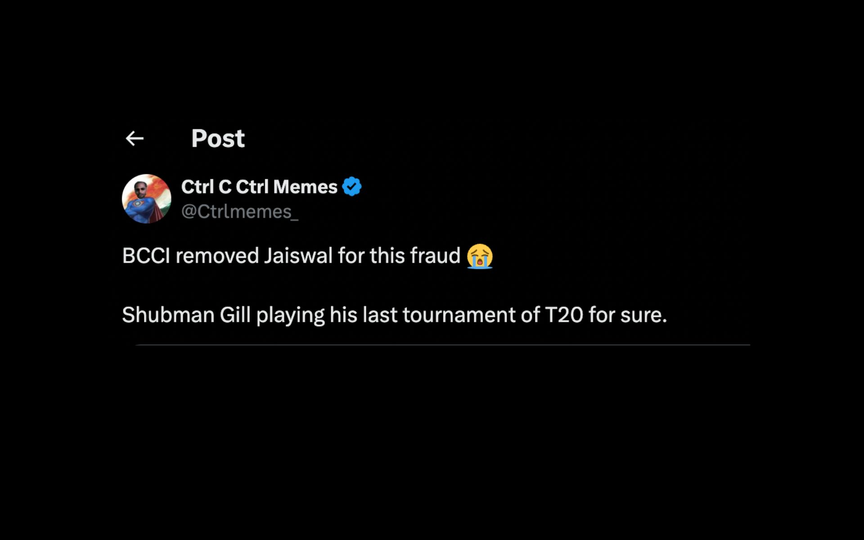
Task: Go back using the left arrow
Action: (134, 138)
